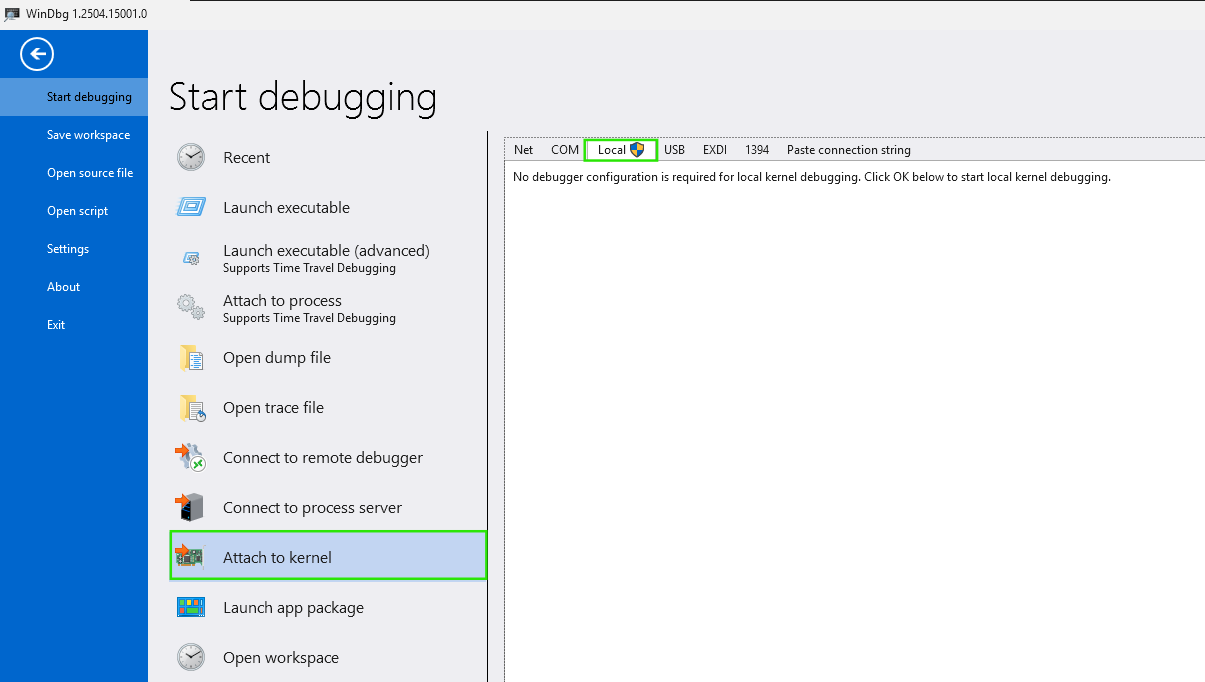
Task: Select Start debugging in sidebar
Action: point(74,97)
